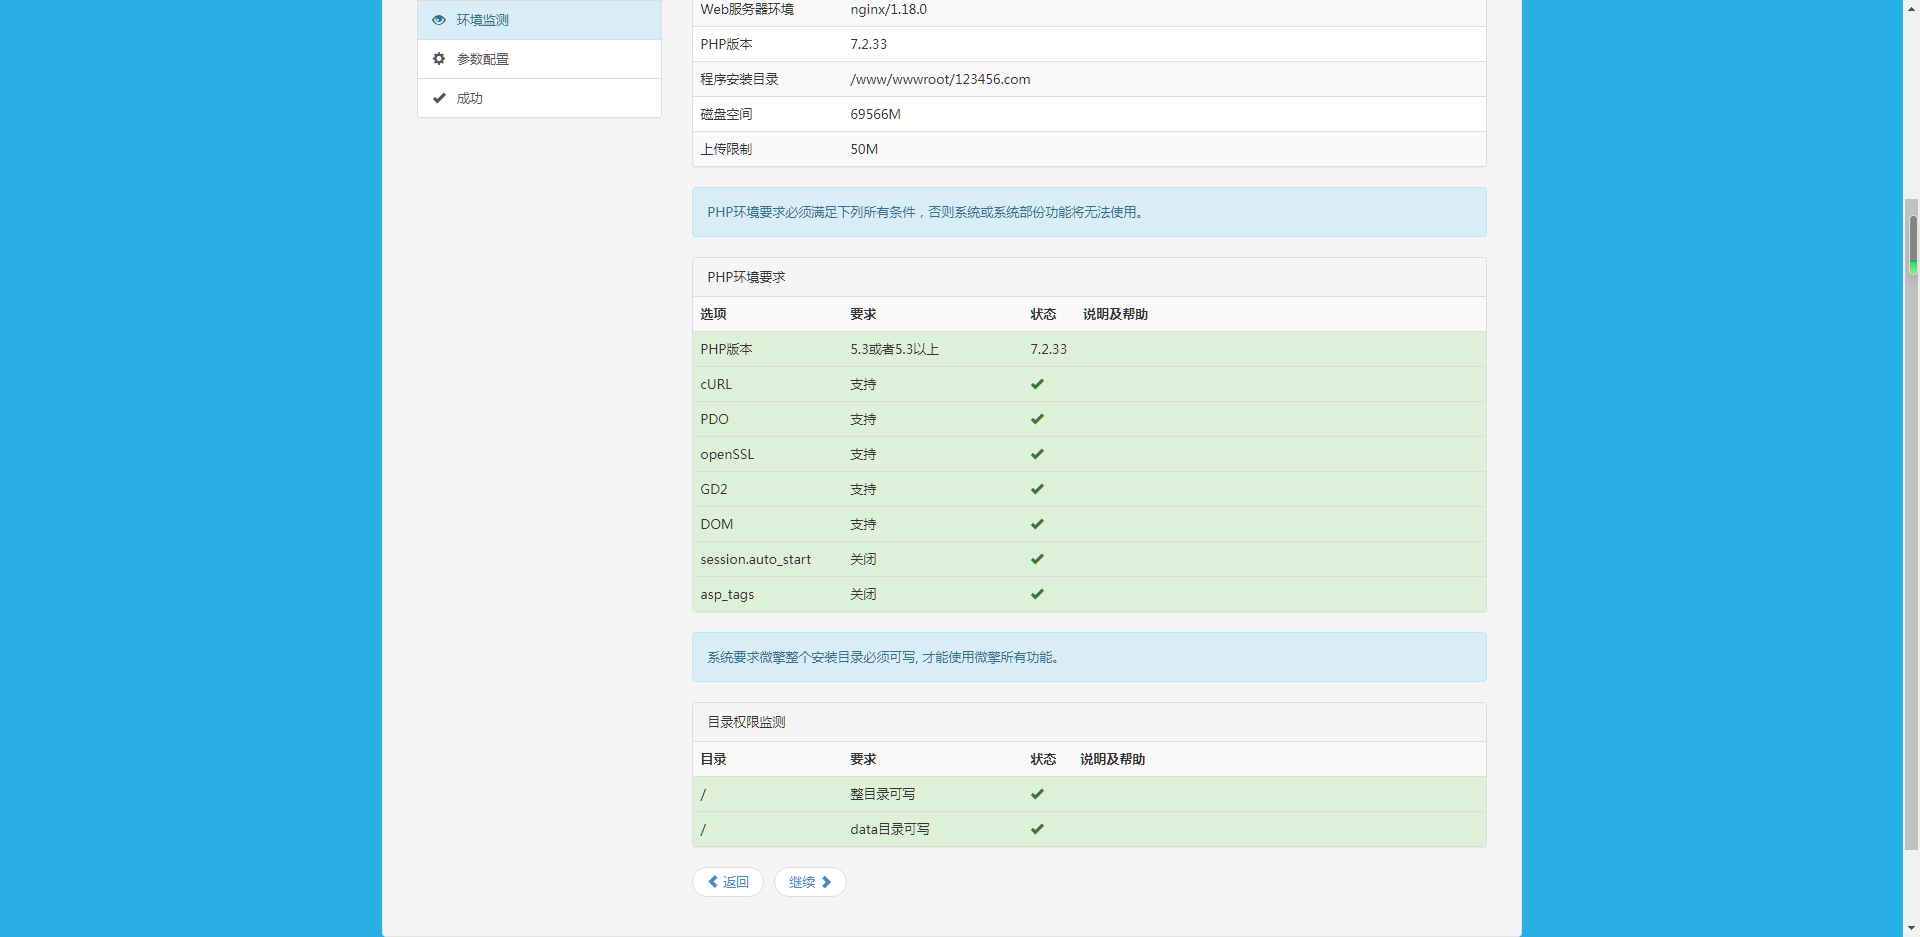Click the cURL option label
Screen dimensions: 1920x937
click(716, 384)
